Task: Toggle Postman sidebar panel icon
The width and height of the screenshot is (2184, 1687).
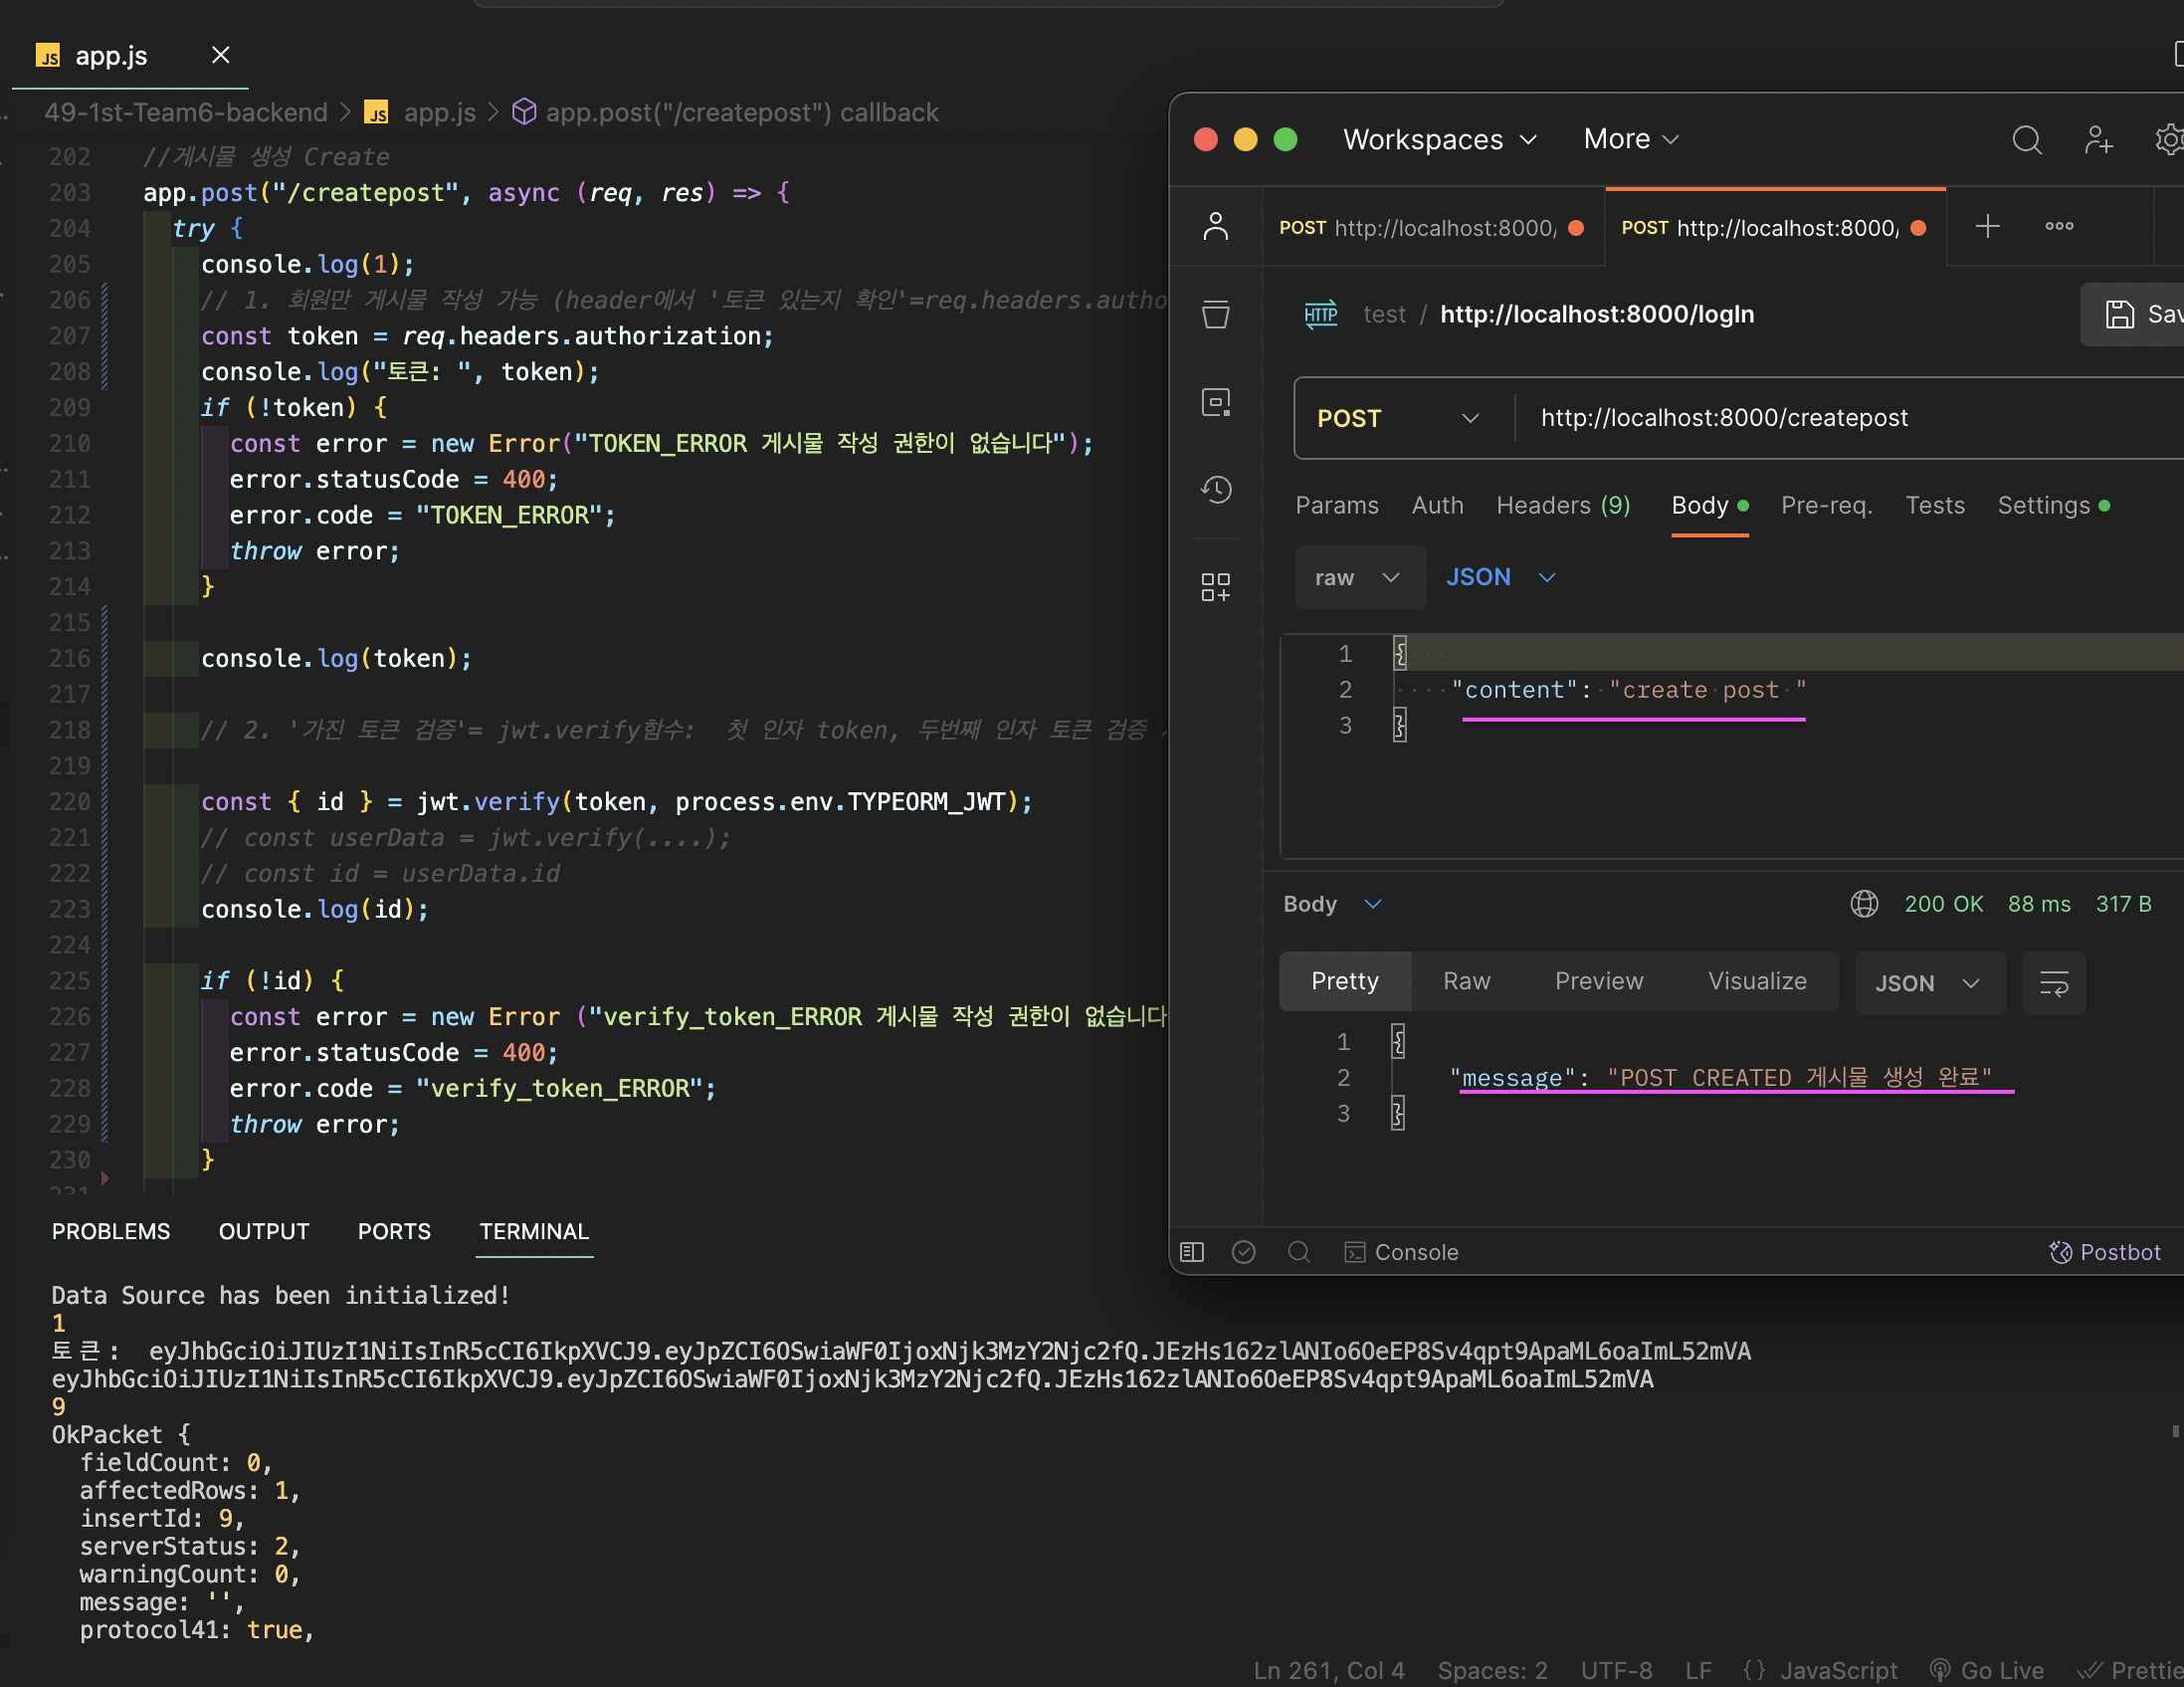Action: (x=1192, y=1252)
